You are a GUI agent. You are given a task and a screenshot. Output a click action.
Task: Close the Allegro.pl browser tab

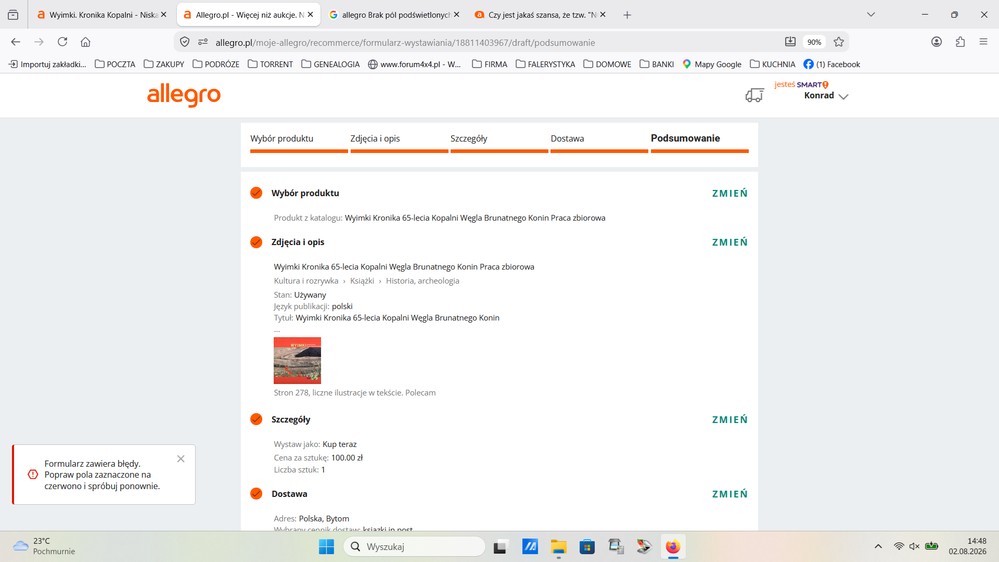click(x=310, y=15)
